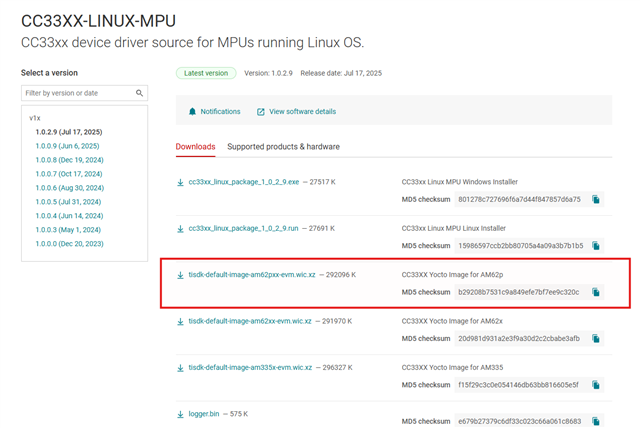Click the search magnifier in version filter
Image resolution: width=640 pixels, height=428 pixels.
[139, 93]
